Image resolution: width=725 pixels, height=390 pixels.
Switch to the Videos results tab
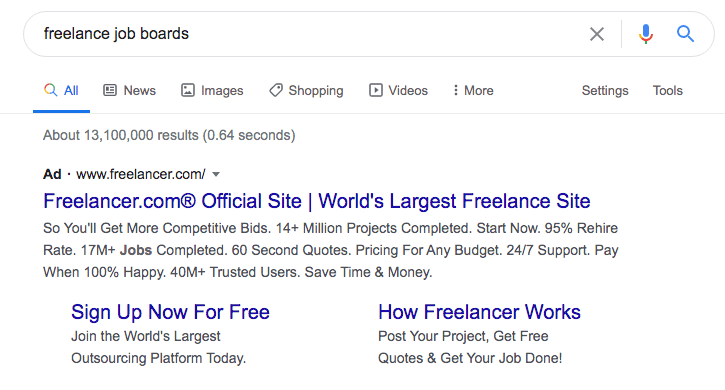click(x=399, y=90)
